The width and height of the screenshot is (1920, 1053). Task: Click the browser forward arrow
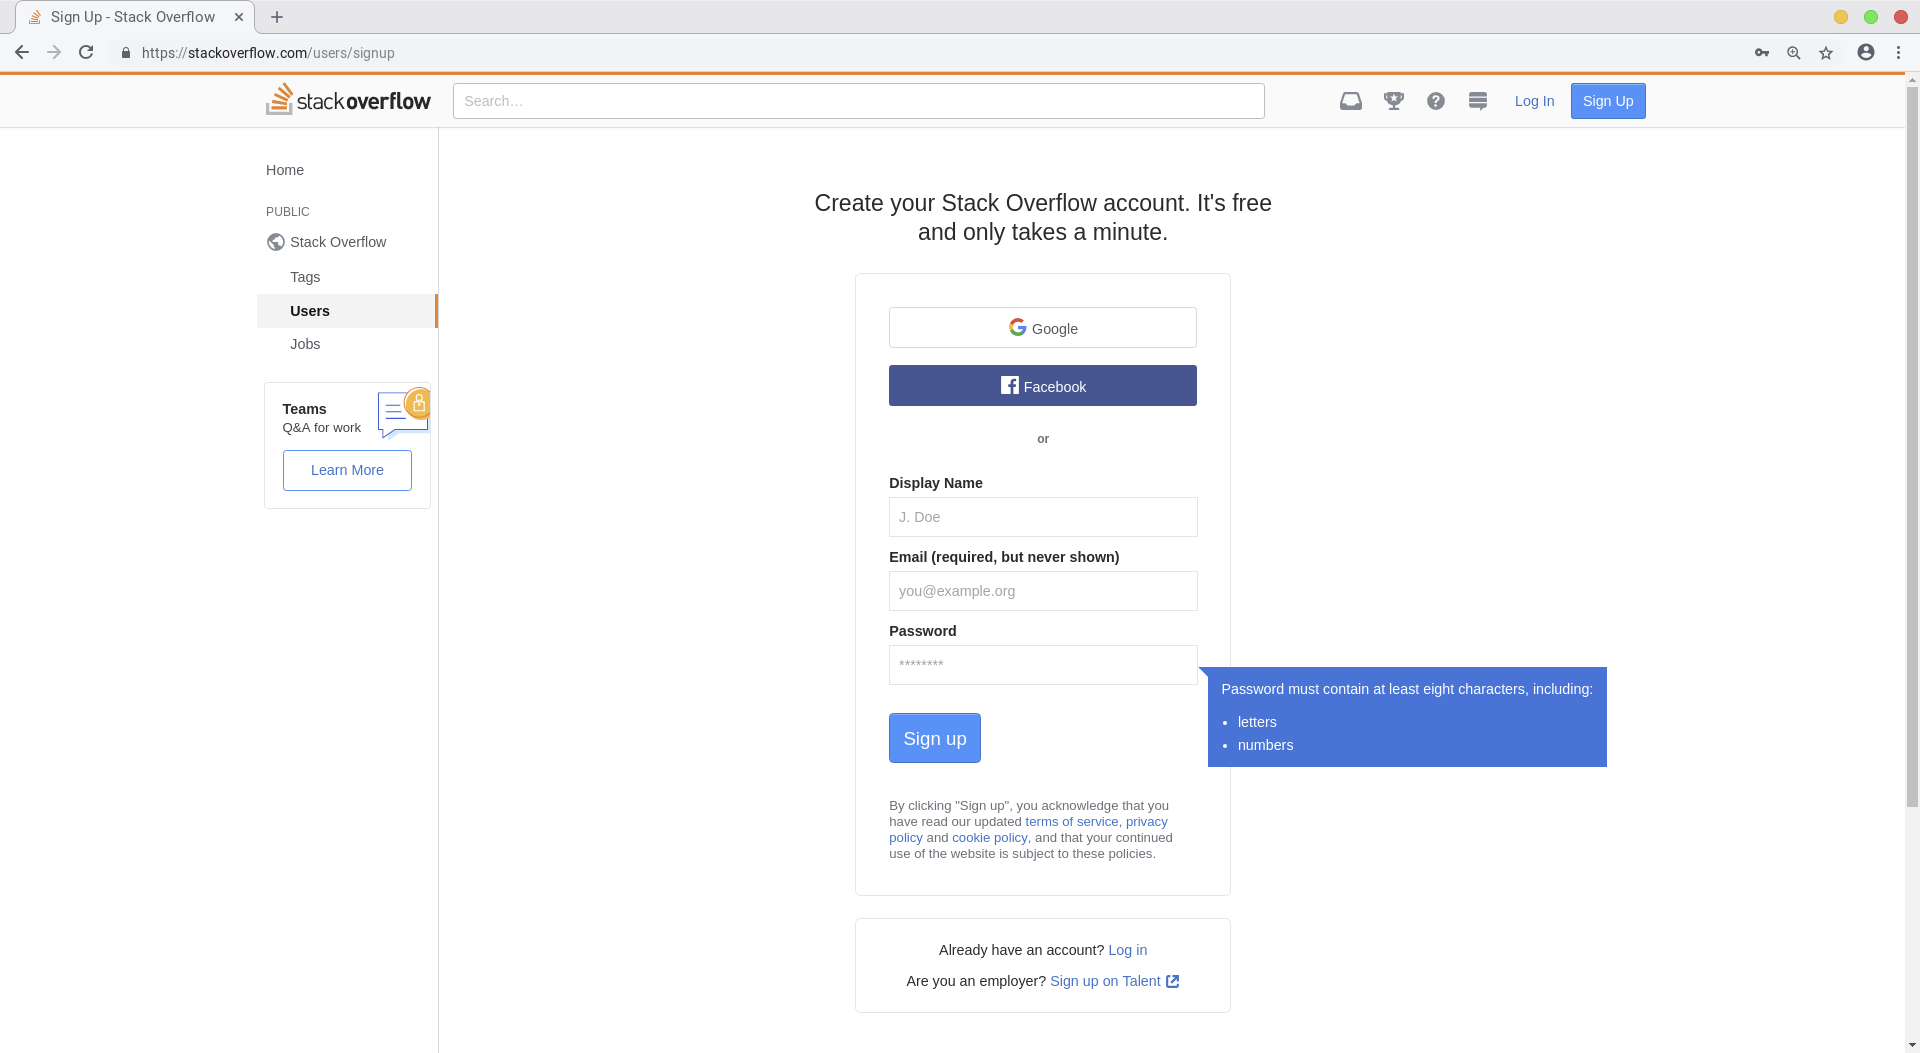[54, 53]
